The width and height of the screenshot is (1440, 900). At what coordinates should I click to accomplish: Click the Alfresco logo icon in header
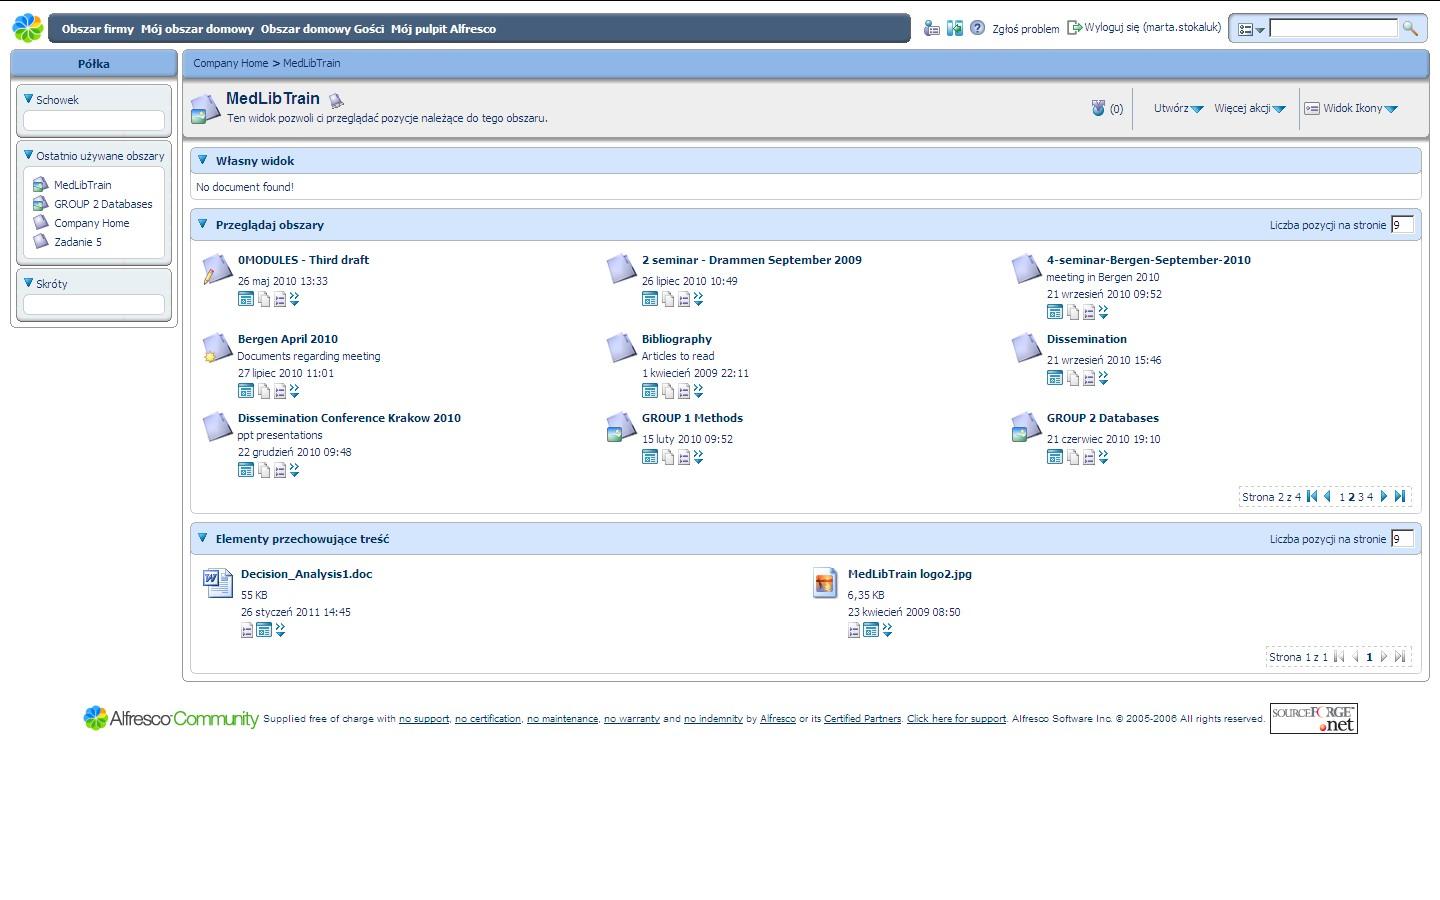coord(28,28)
